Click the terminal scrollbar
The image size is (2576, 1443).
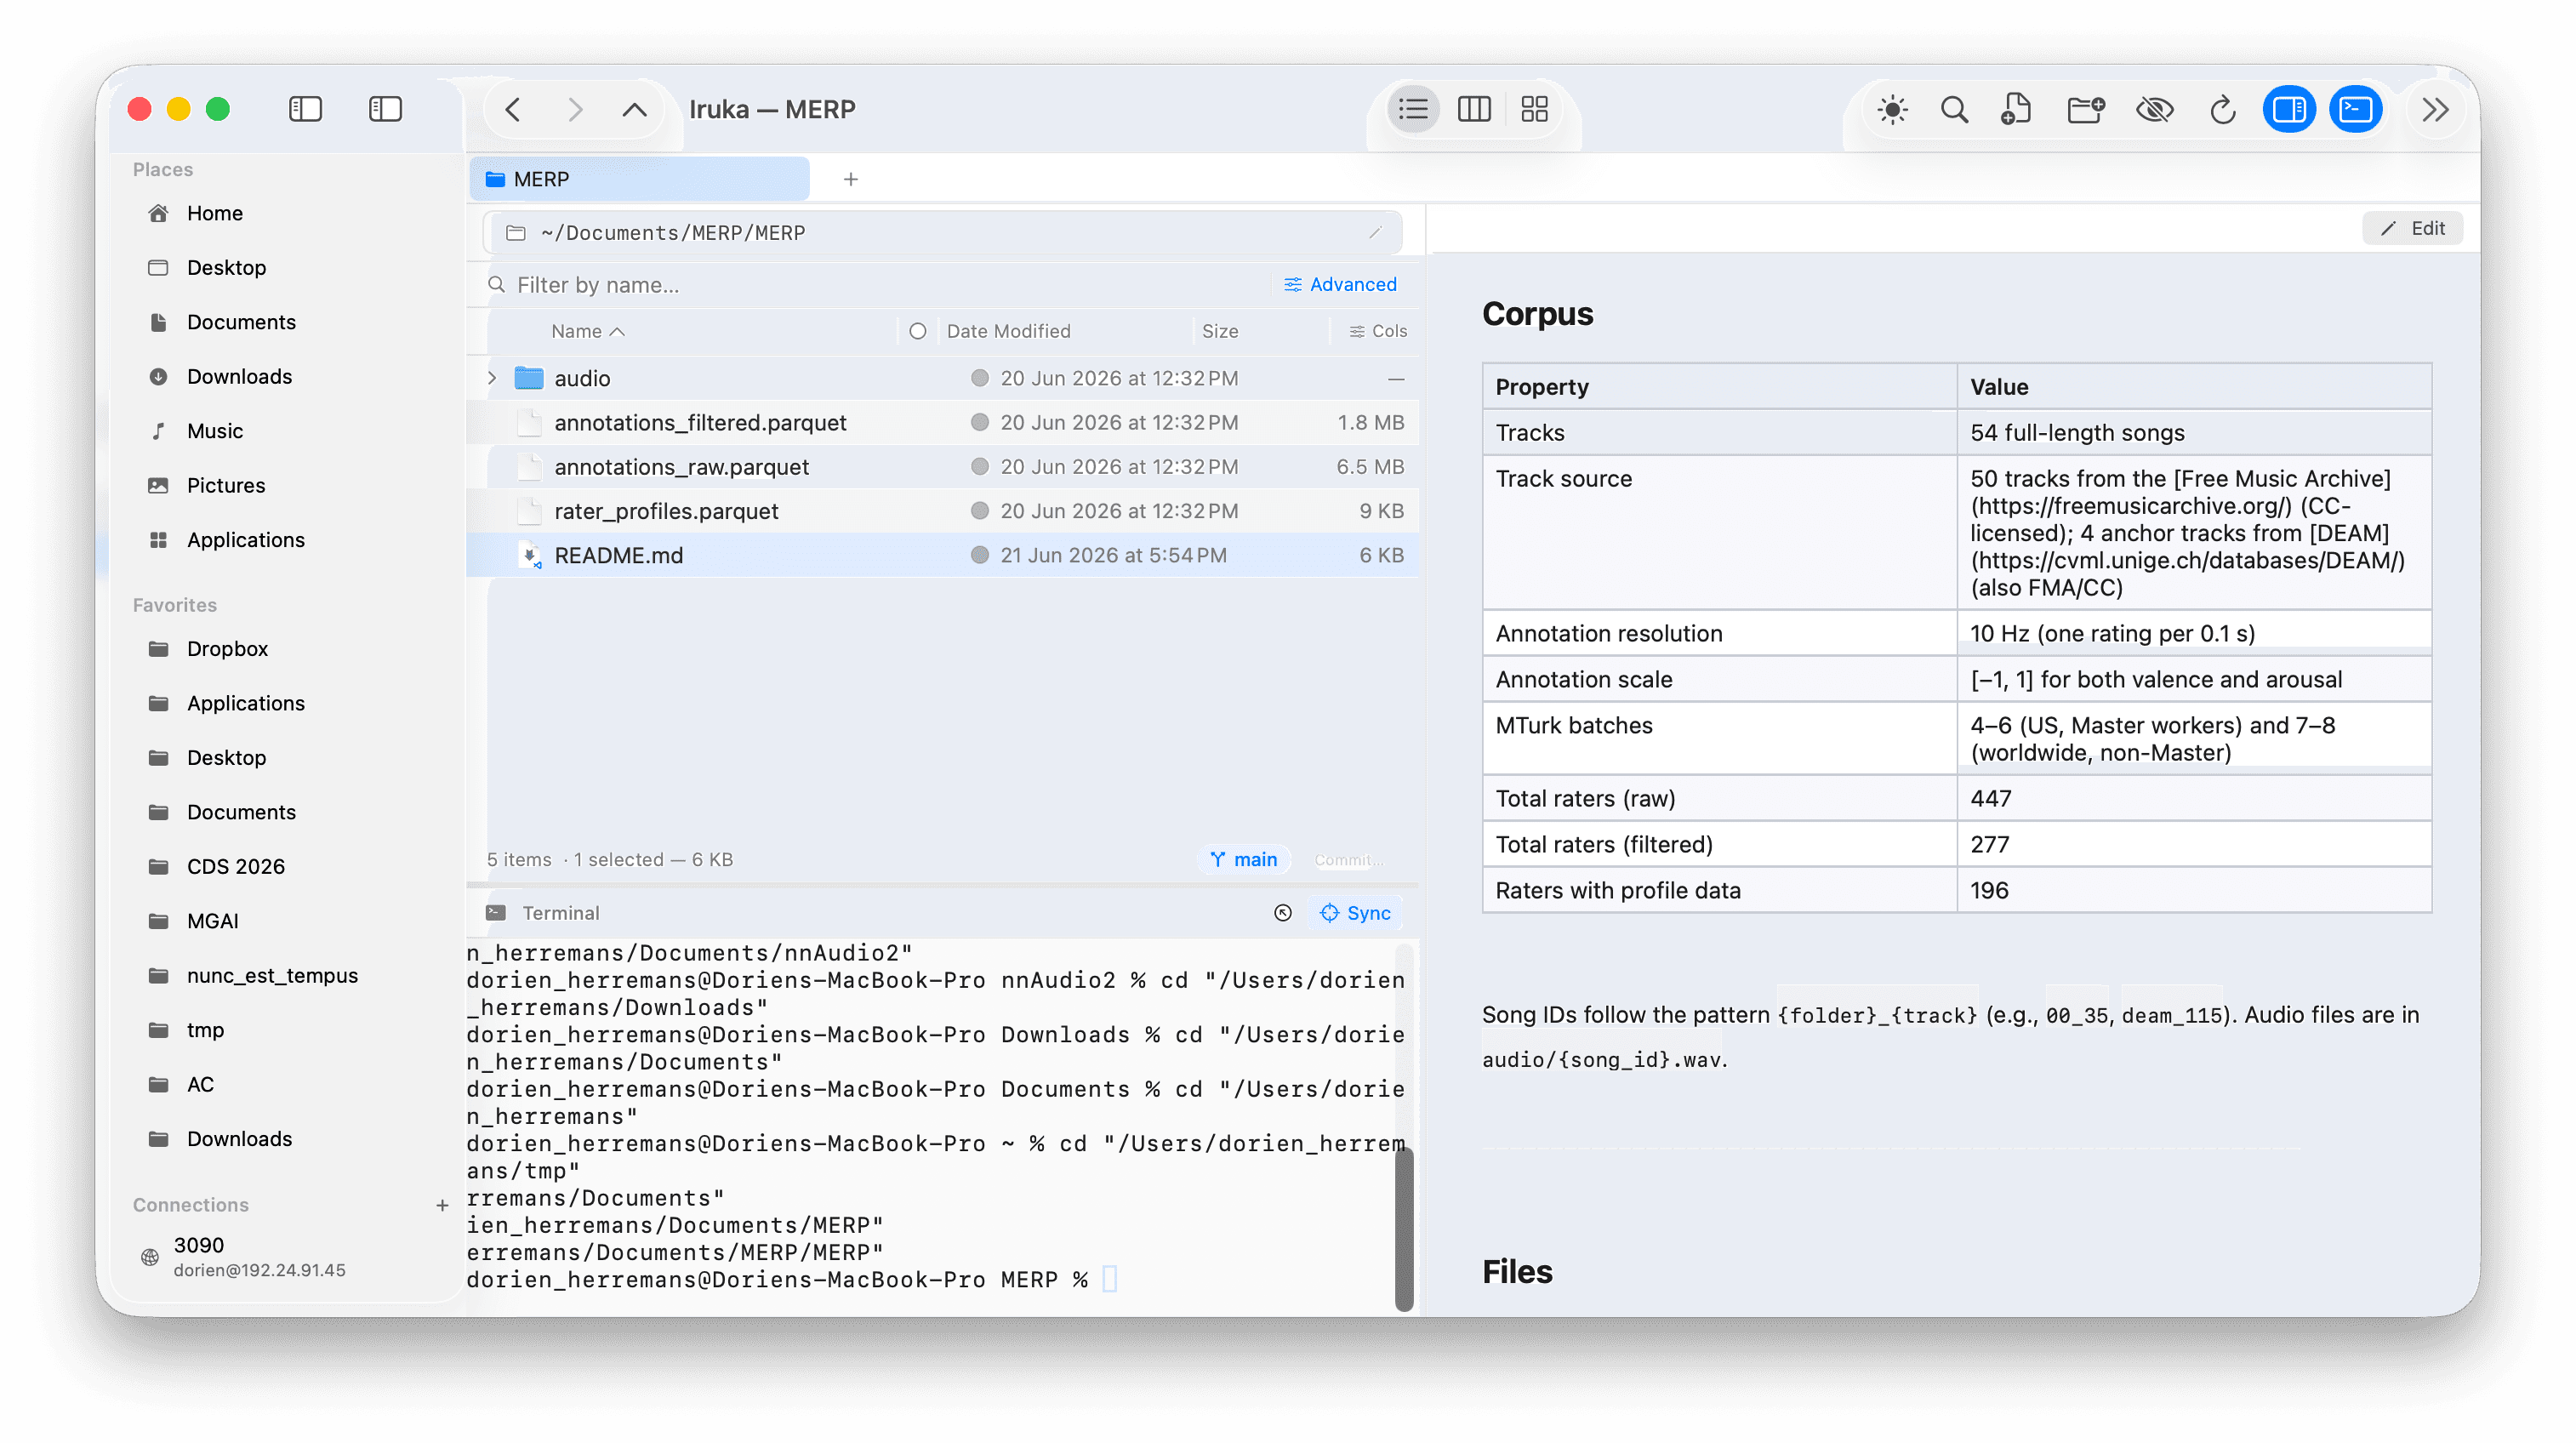pos(1403,1228)
